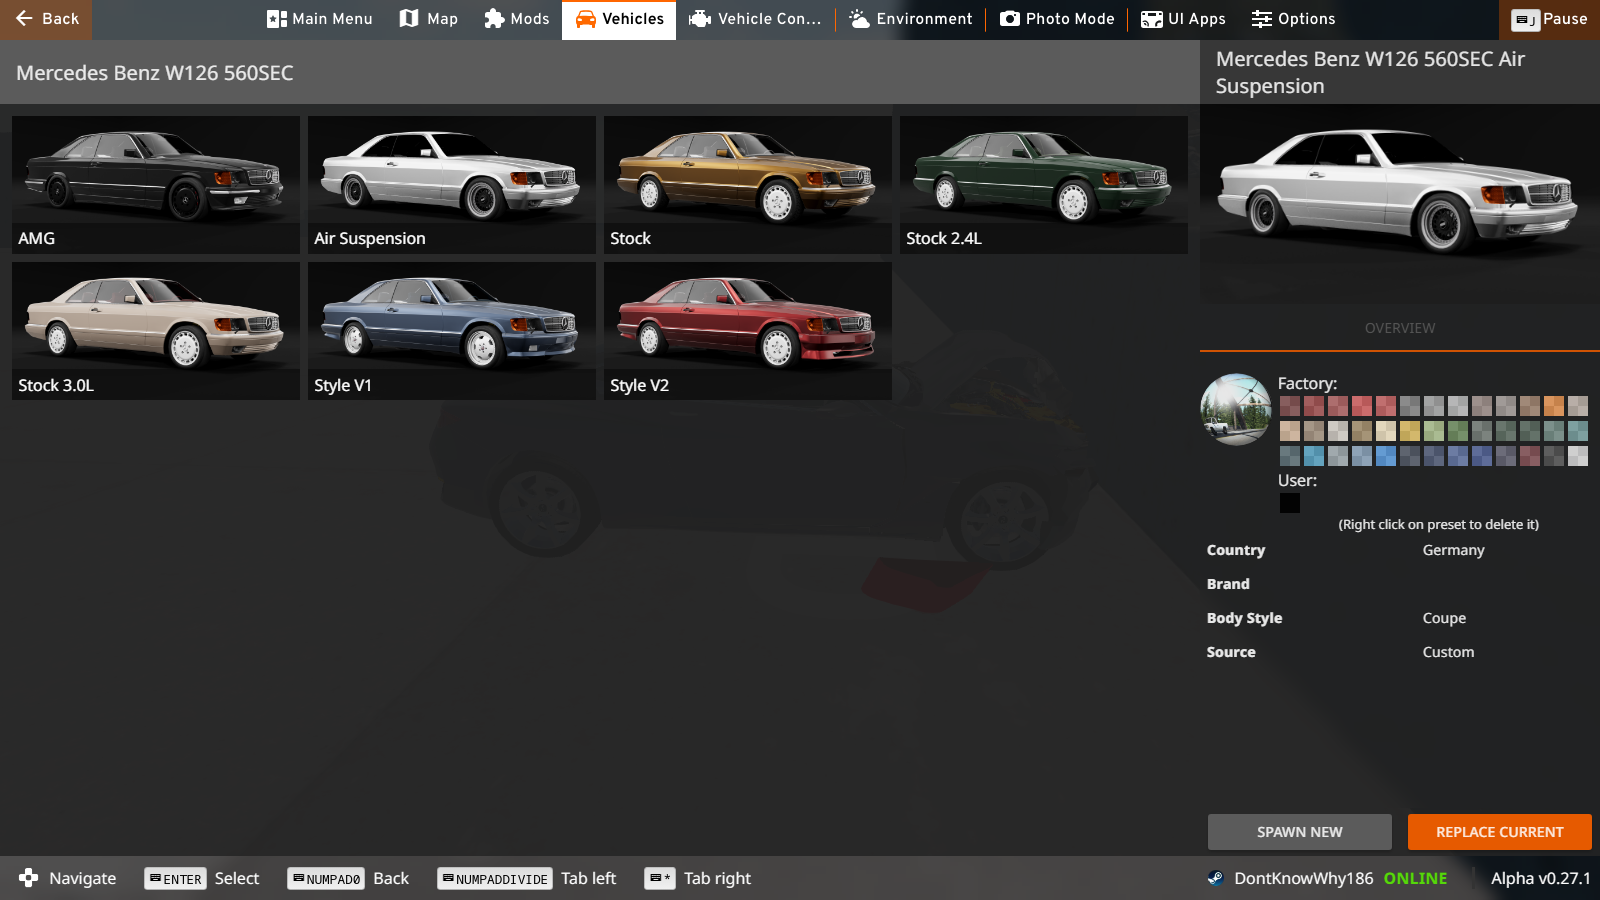This screenshot has width=1600, height=900.
Task: Select the black User color preset
Action: point(1290,503)
